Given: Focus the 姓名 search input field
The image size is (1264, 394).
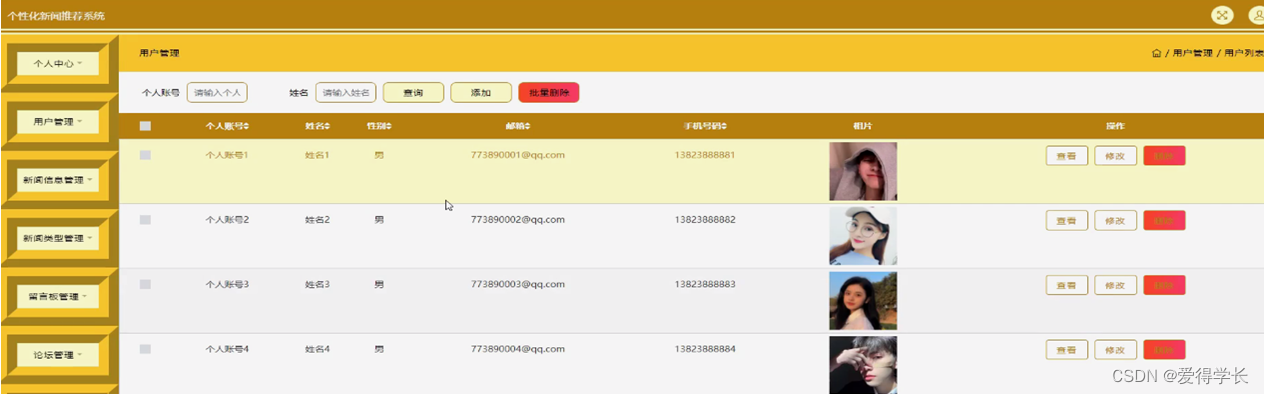Looking at the screenshot, I should (x=345, y=92).
